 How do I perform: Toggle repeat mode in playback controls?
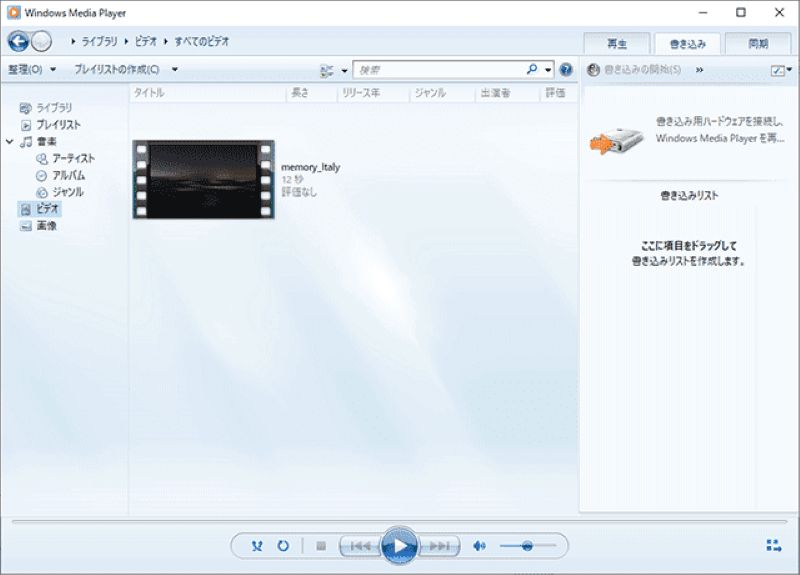(x=283, y=546)
